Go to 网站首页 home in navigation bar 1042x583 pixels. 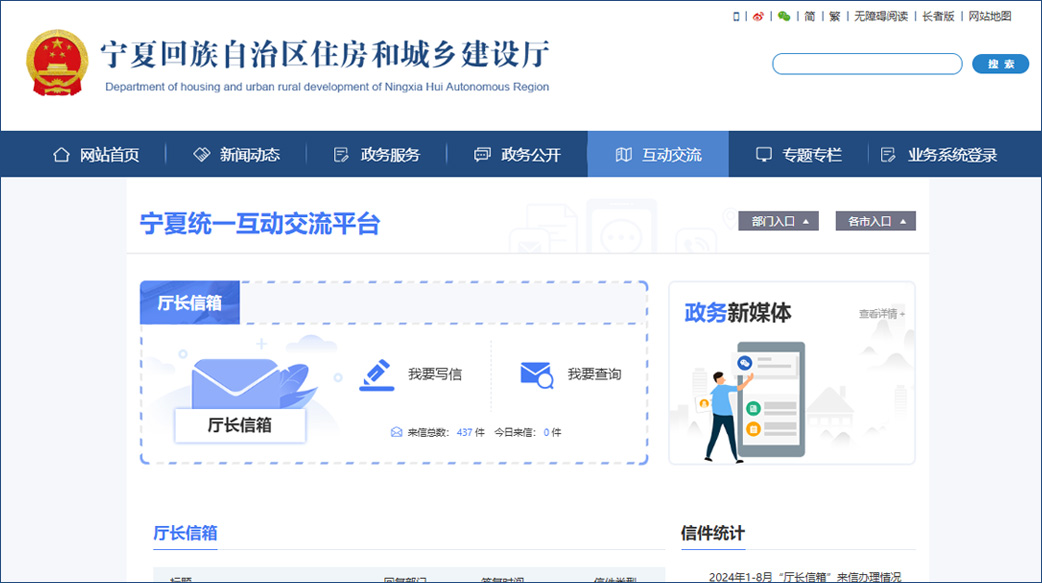pyautogui.click(x=96, y=155)
